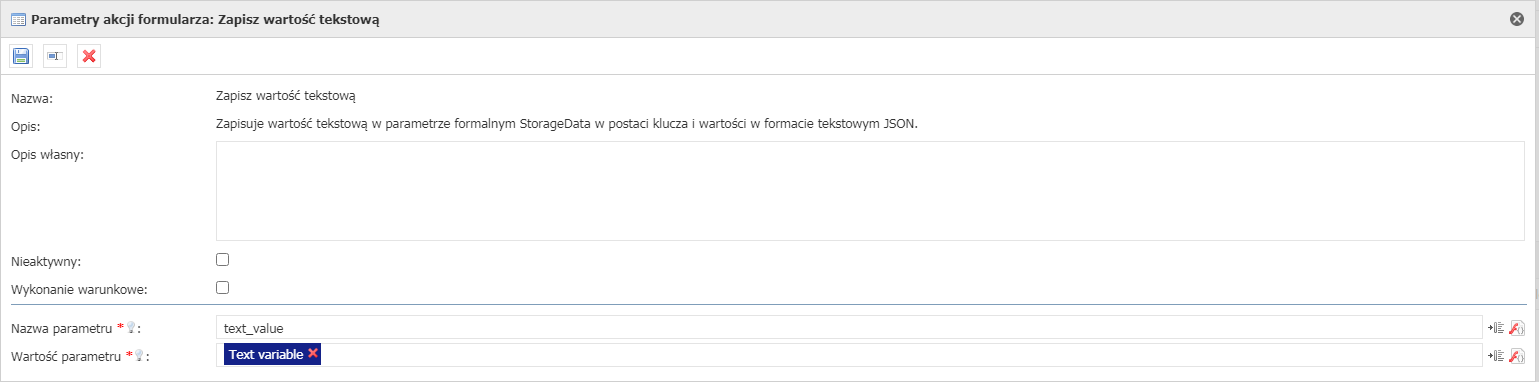
Task: Open function editor for Wartość parametru
Action: click(1516, 355)
